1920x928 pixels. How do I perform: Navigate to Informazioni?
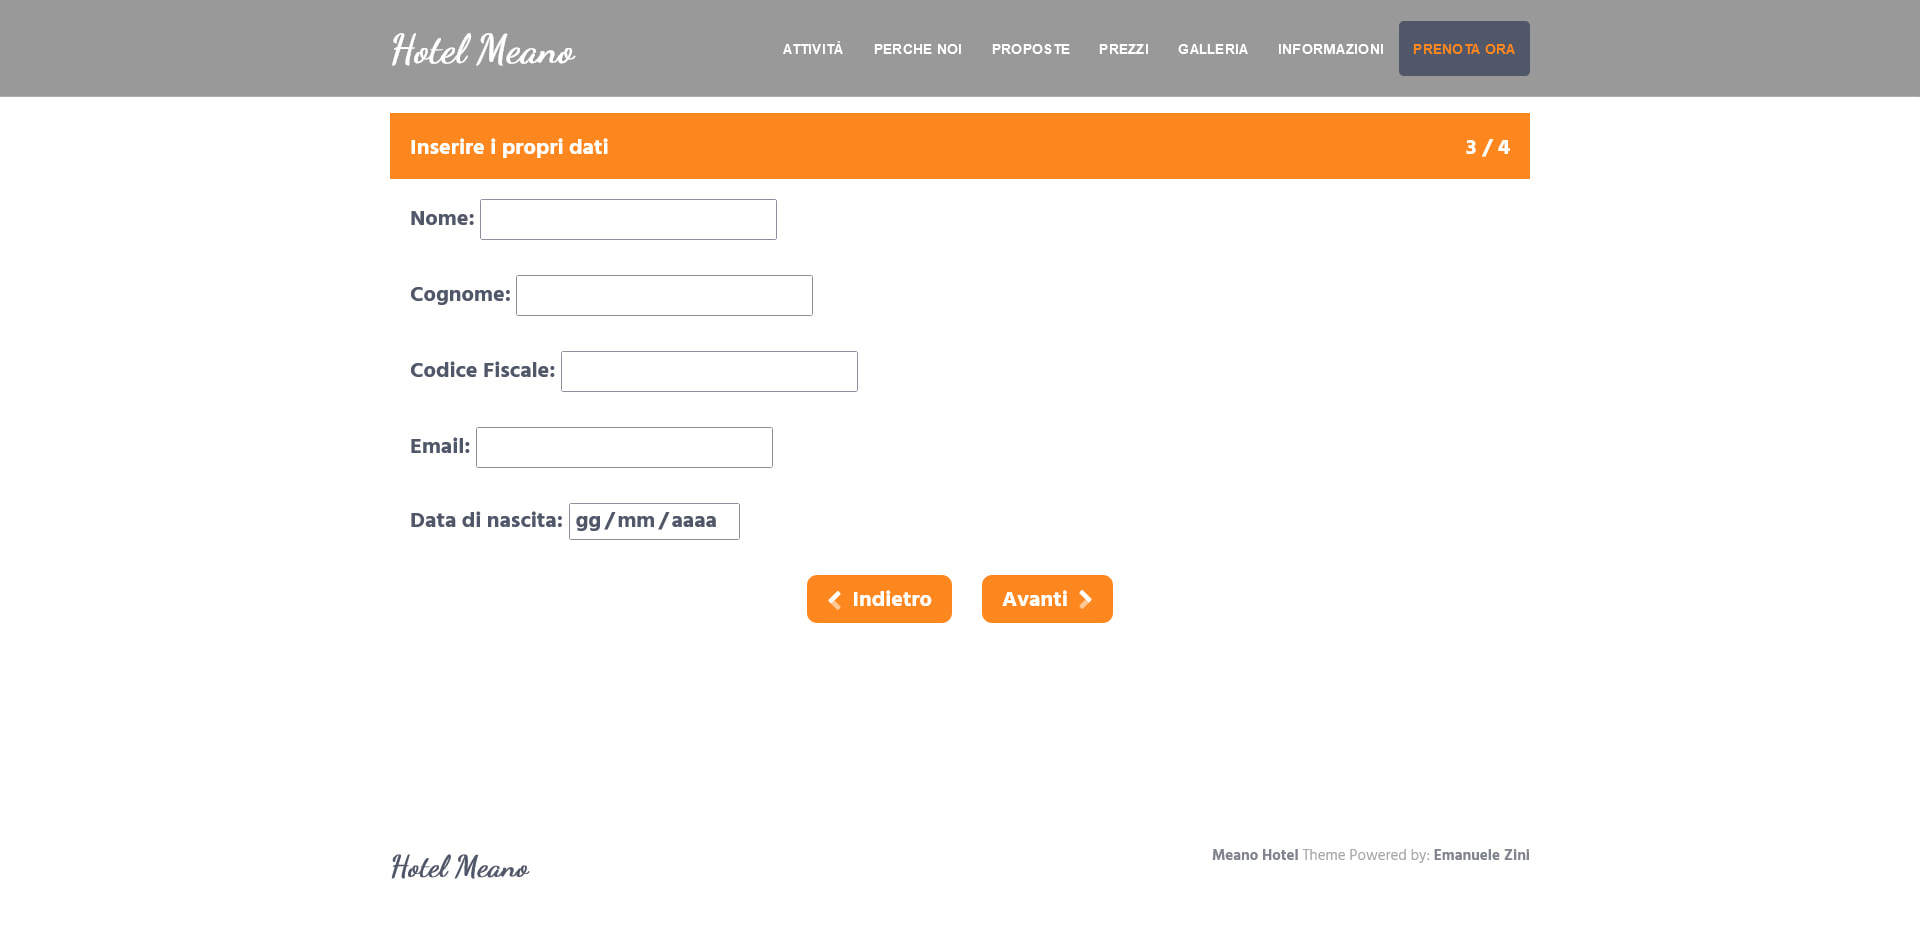[1330, 49]
